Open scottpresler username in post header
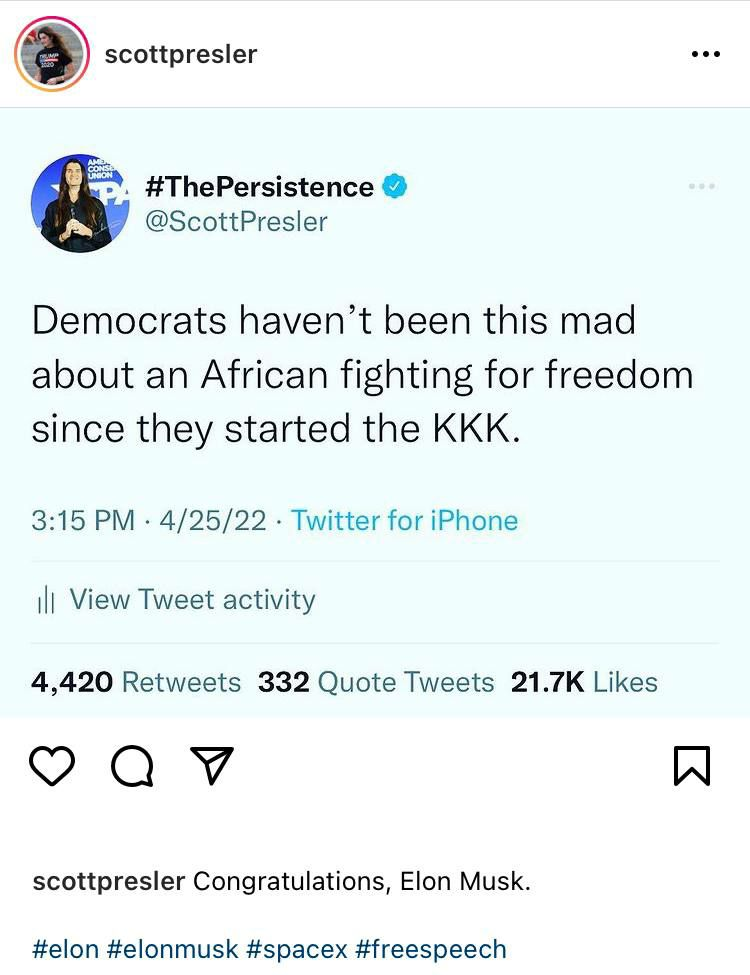750x975 pixels. [181, 54]
